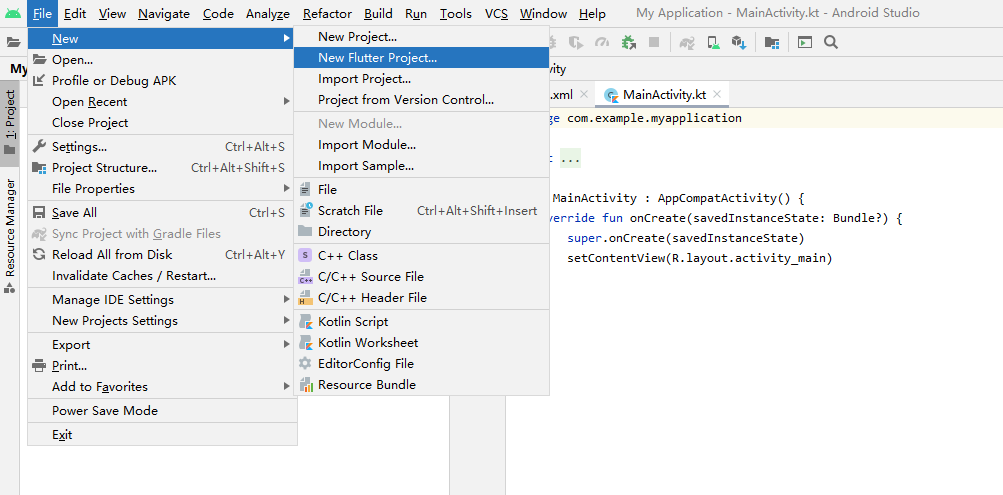Choose Import Project menu entry

[x=421, y=79]
